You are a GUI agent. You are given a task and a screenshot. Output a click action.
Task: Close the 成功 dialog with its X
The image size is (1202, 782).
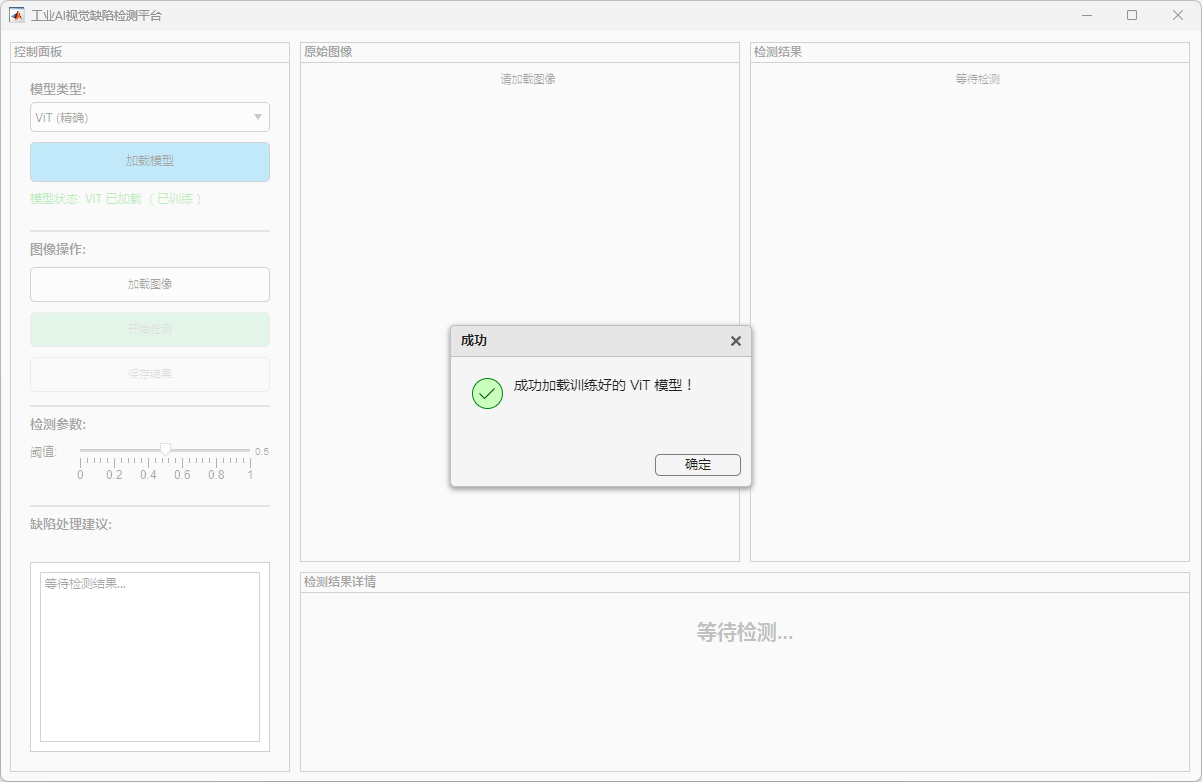[736, 341]
